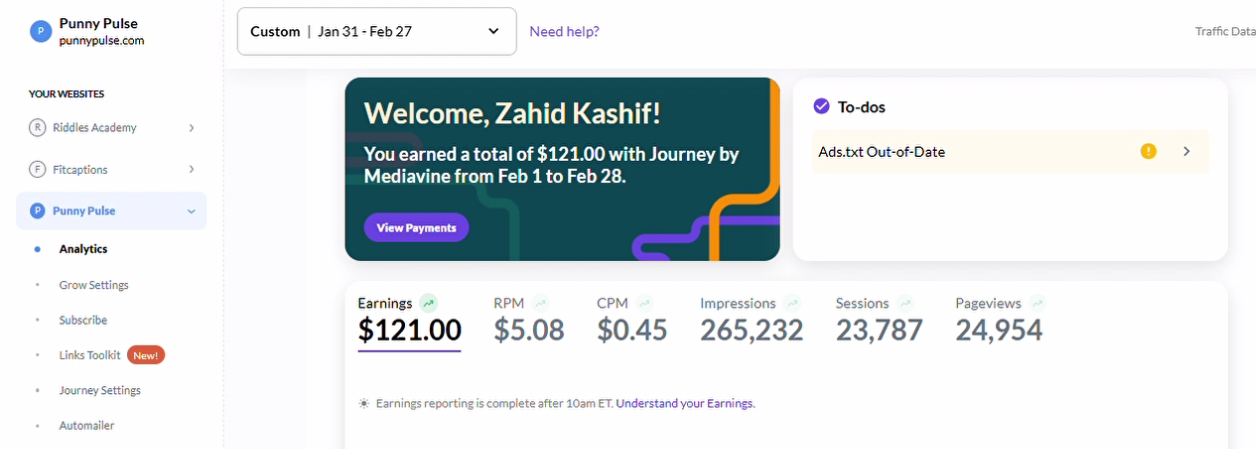Click the Riddles Academy 'R' site icon
Viewport: 1256px width, 449px height.
[x=38, y=128]
